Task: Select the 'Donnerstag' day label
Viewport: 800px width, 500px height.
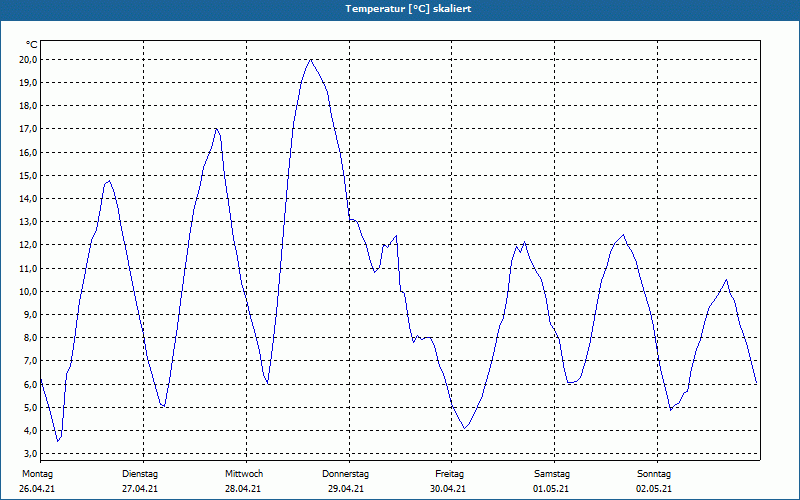Action: tap(345, 474)
